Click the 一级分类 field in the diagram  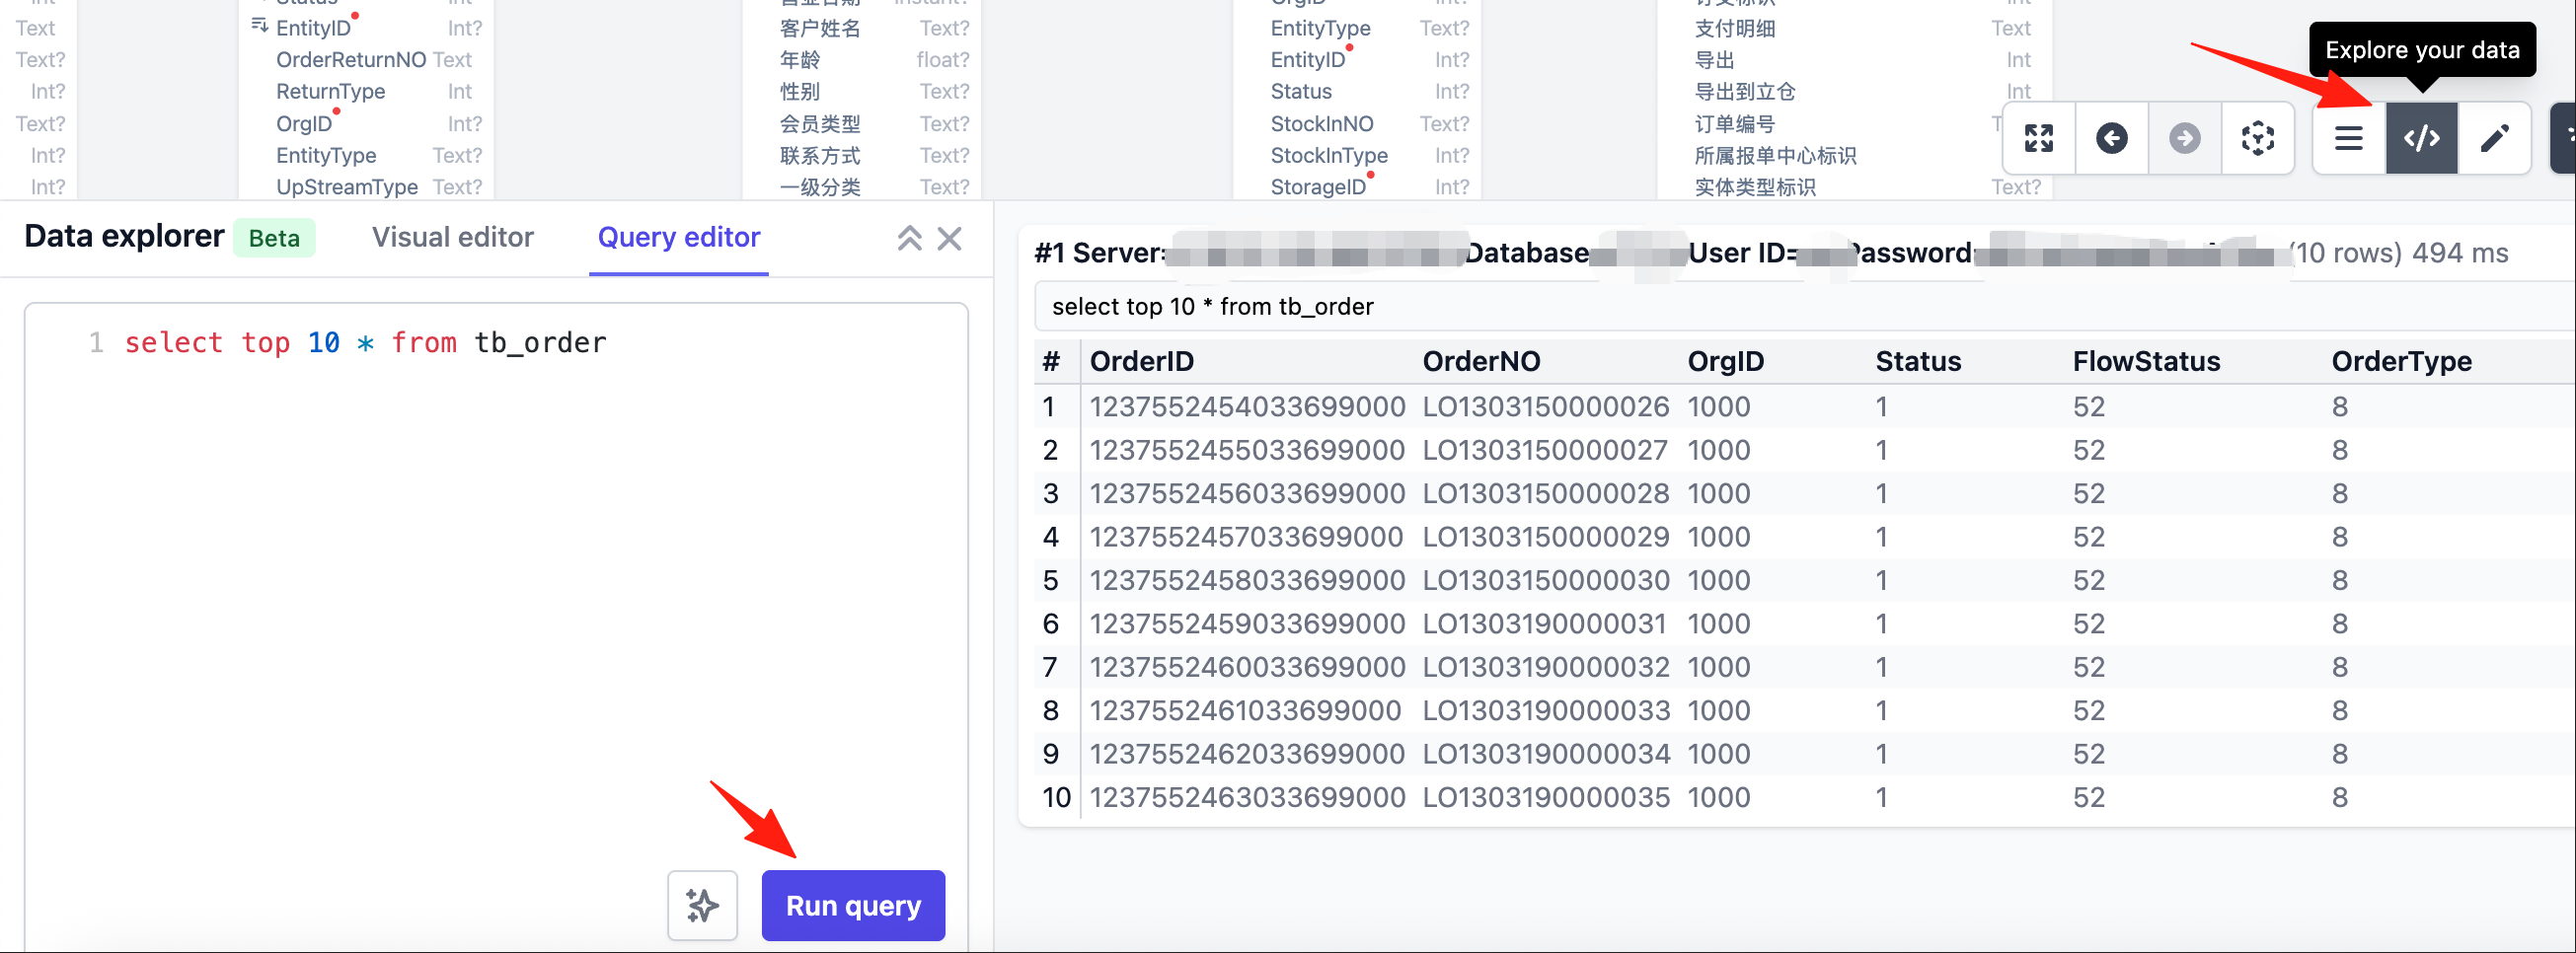pyautogui.click(x=819, y=187)
